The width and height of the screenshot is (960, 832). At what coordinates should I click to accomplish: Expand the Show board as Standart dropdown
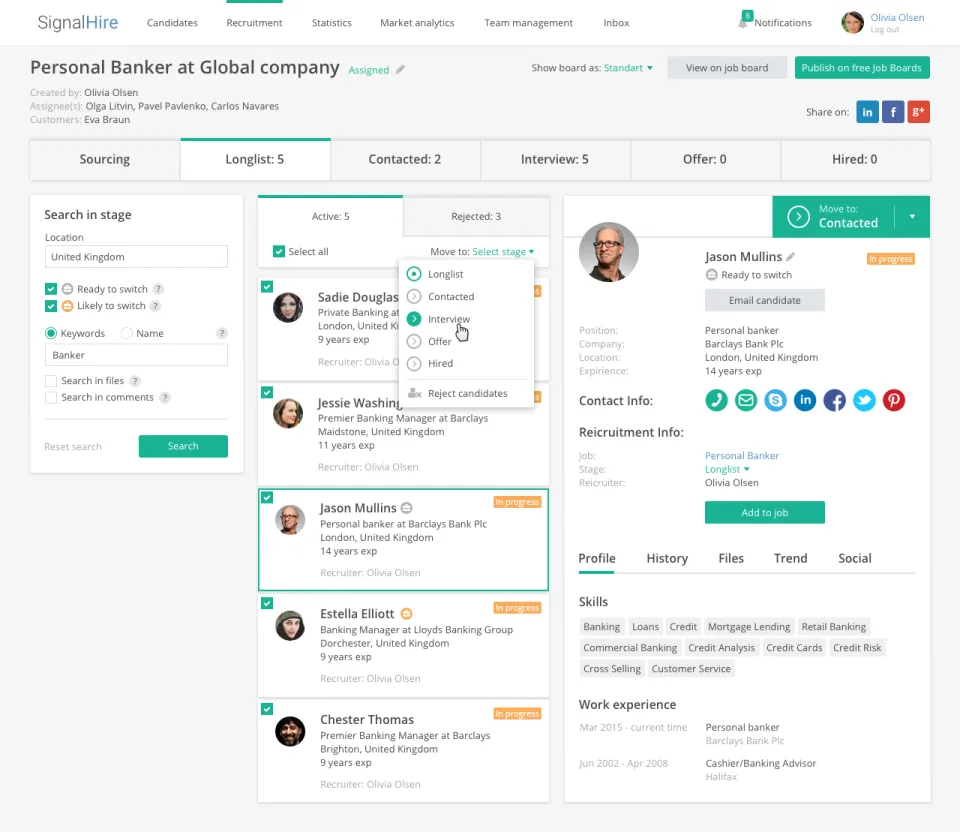[x=628, y=68]
